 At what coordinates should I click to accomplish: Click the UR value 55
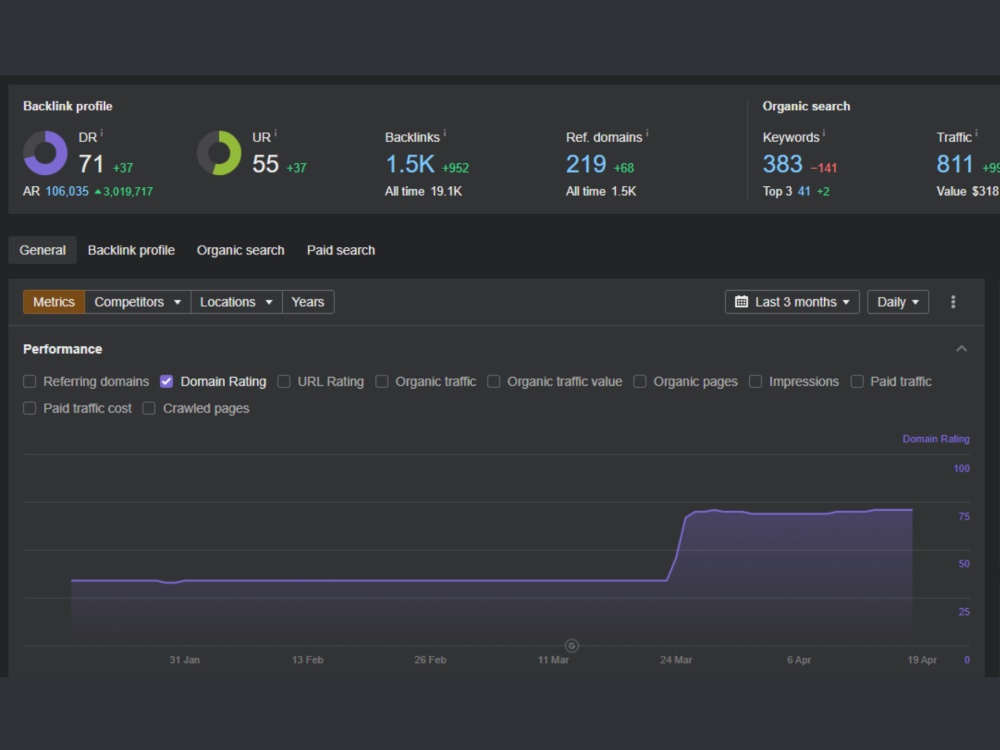265,164
